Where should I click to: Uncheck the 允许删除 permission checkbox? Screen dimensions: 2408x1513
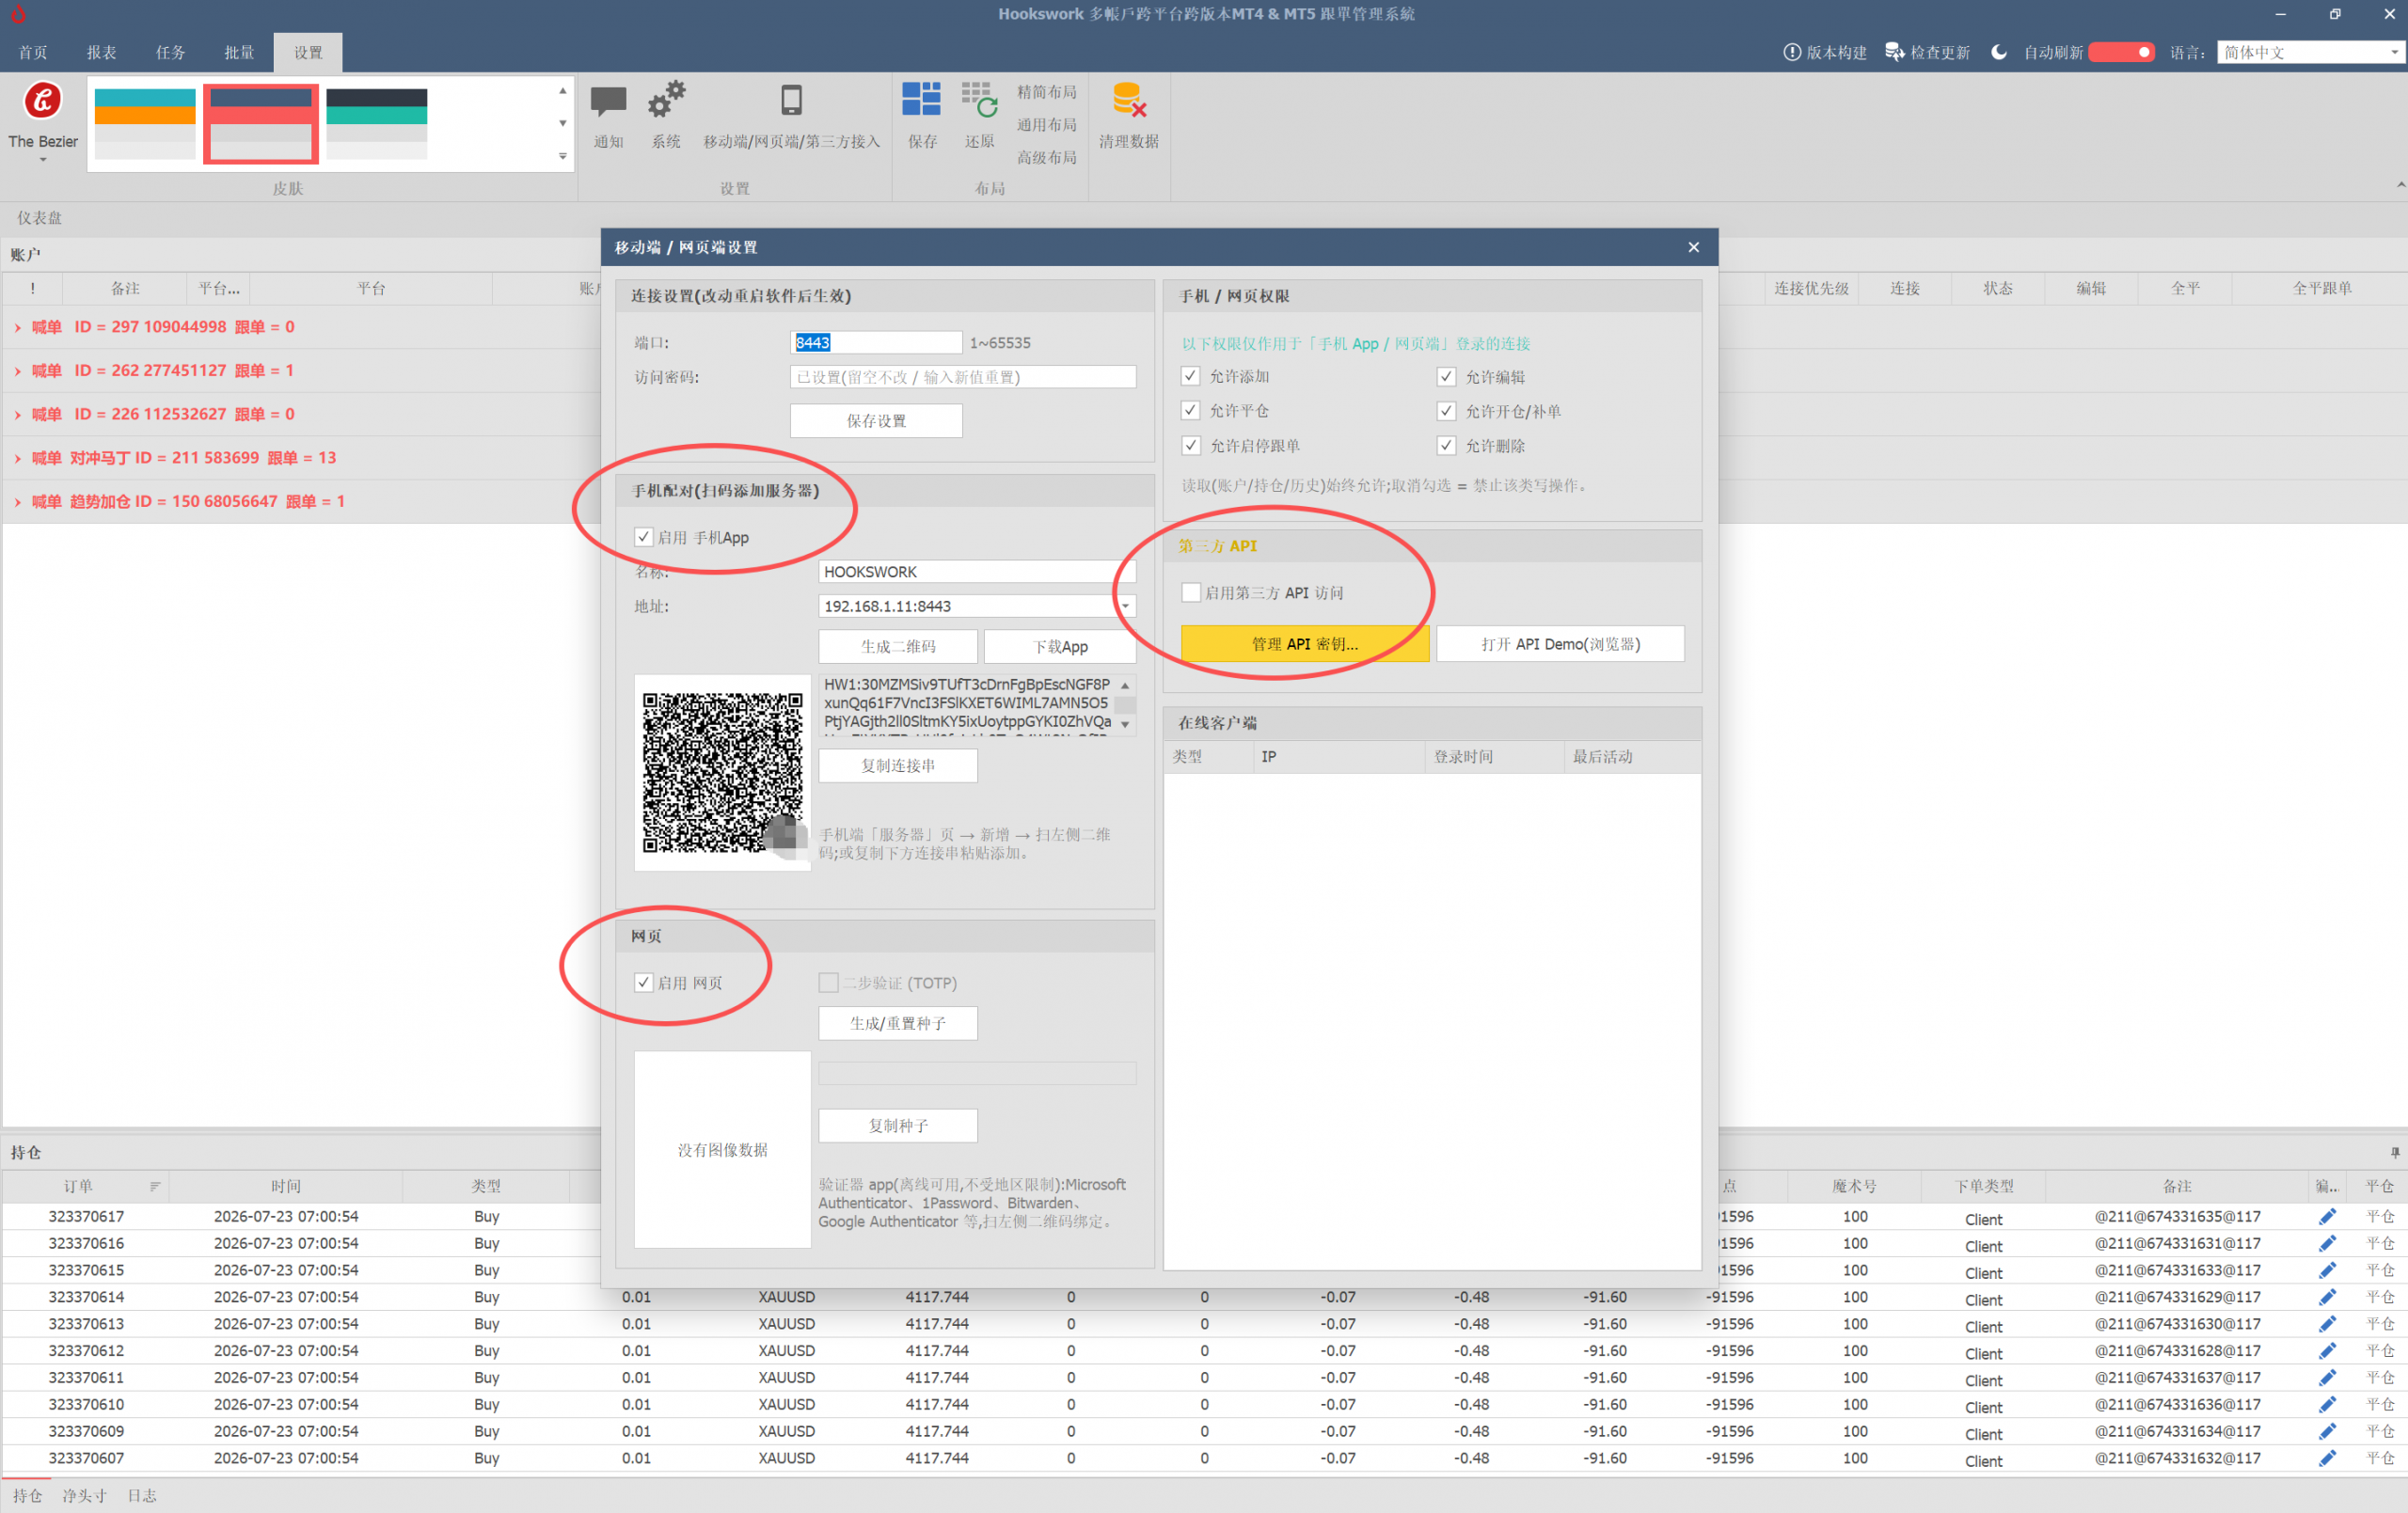click(1446, 445)
